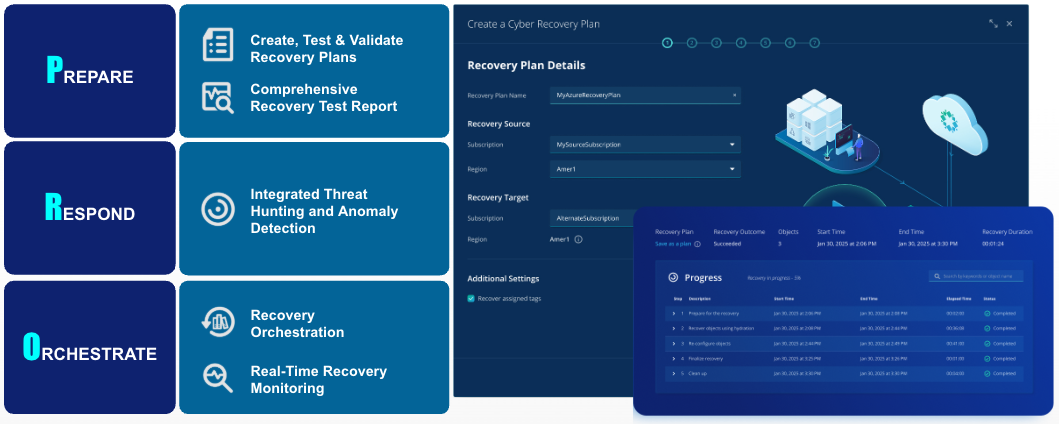Click the Save as a plan link
The height and width of the screenshot is (424, 1059).
click(673, 244)
